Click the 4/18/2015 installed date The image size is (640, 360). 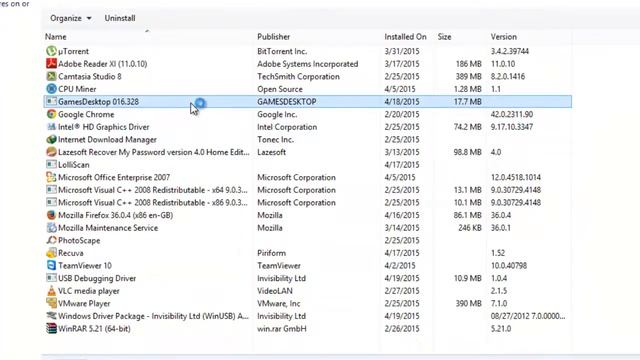coord(402,102)
